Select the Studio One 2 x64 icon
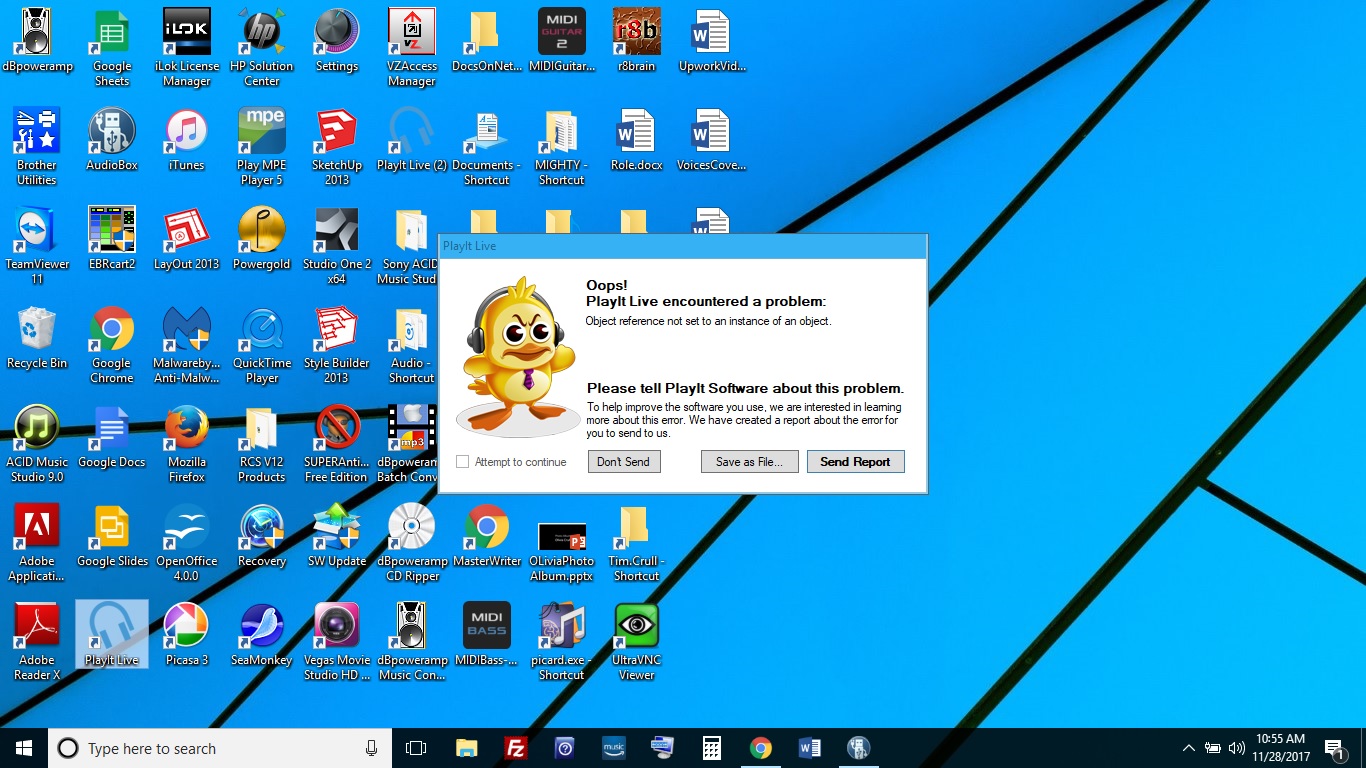Screen dimensions: 1366x768 [x=337, y=246]
